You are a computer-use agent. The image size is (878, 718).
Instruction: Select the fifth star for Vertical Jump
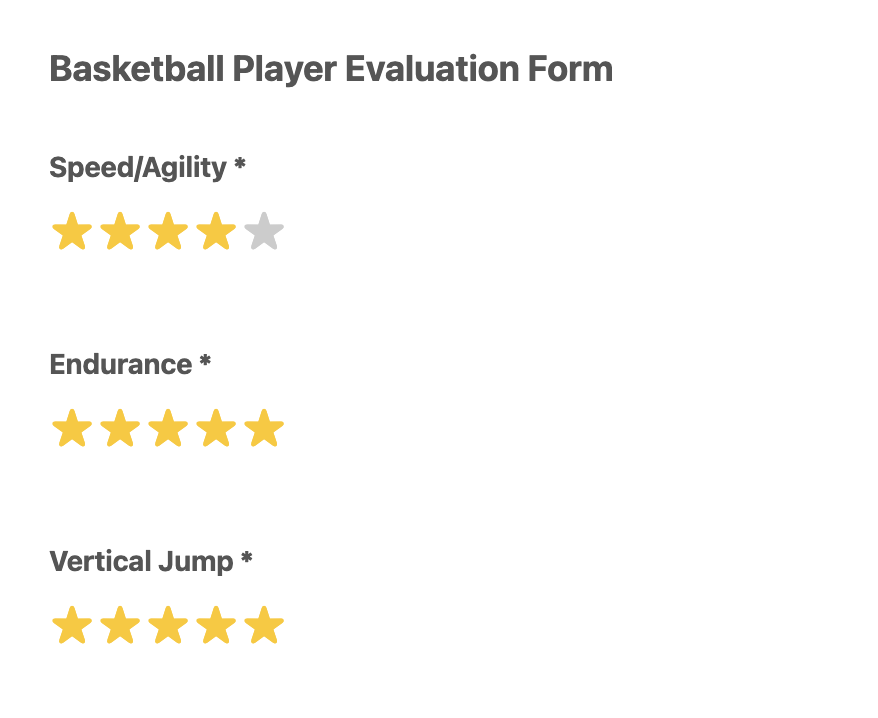click(265, 625)
